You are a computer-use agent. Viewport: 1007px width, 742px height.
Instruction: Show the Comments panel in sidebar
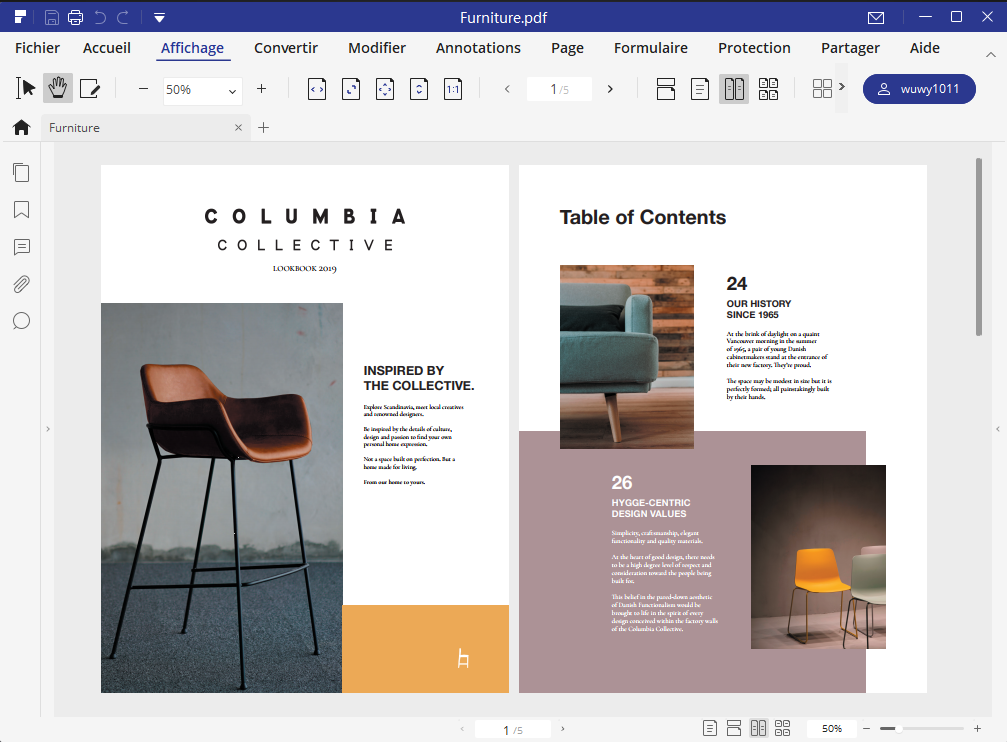pos(21,247)
